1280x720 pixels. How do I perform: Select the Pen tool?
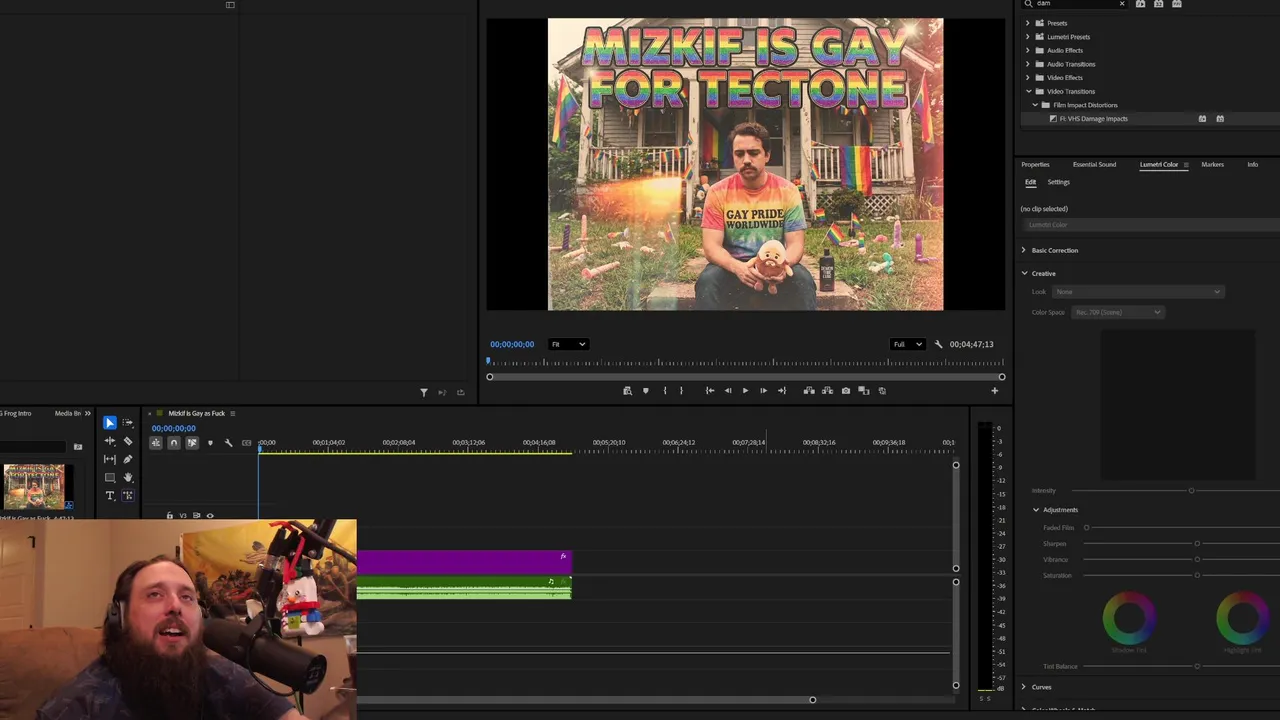(x=128, y=459)
